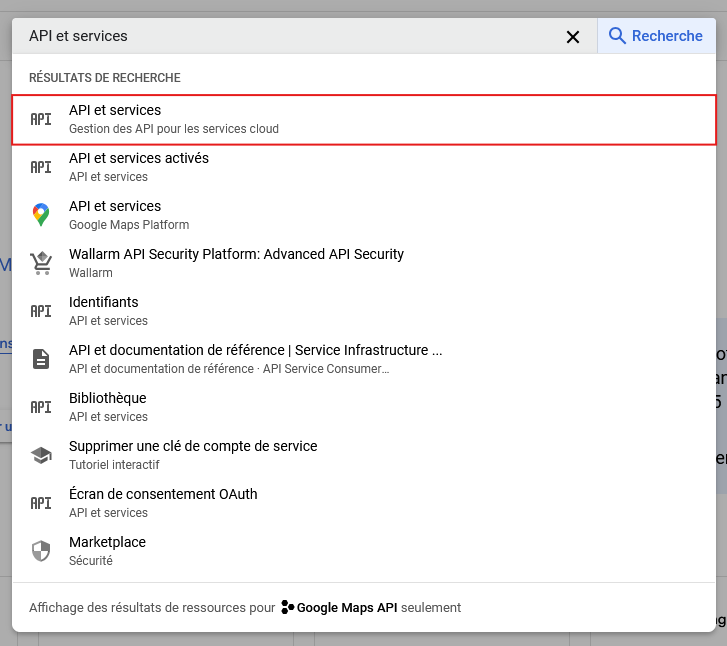This screenshot has width=727, height=646.
Task: Select 'API et services activés' result
Action: point(364,167)
